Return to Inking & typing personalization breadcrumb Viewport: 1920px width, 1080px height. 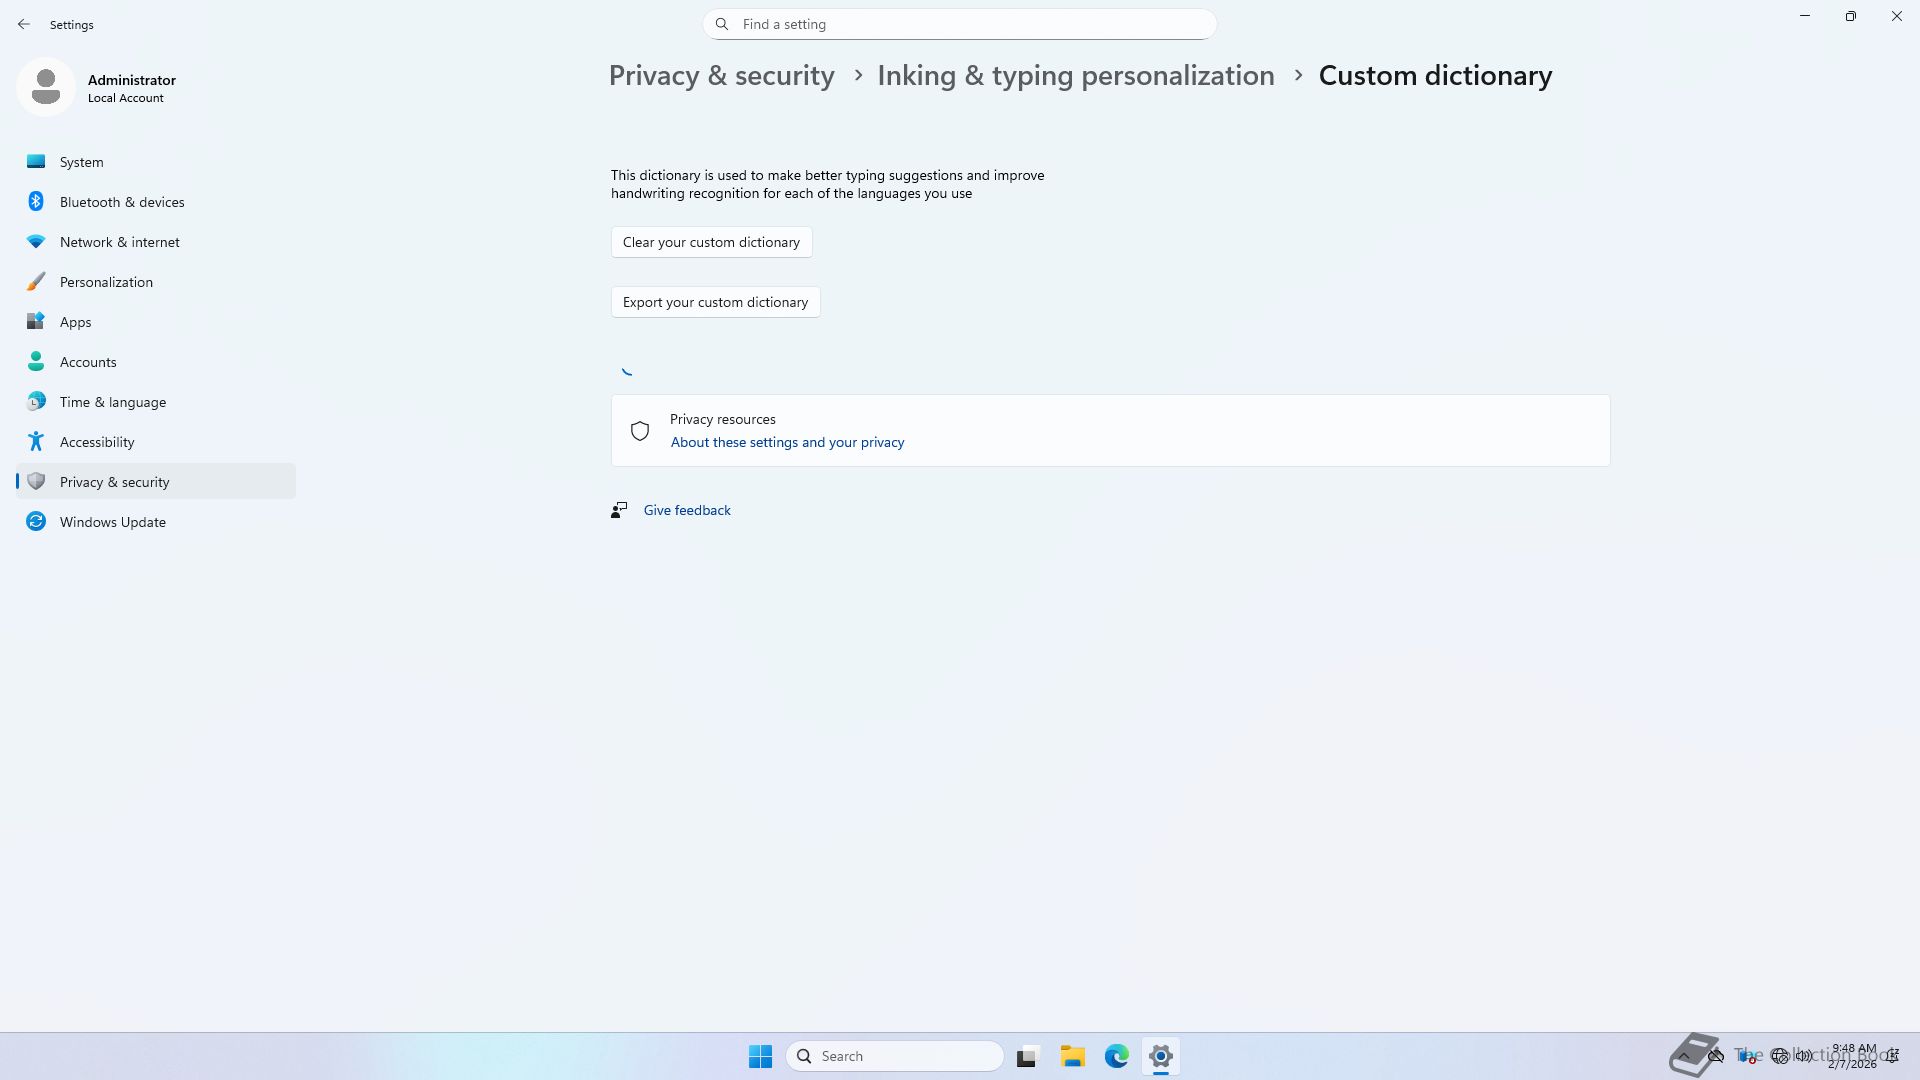[x=1075, y=76]
